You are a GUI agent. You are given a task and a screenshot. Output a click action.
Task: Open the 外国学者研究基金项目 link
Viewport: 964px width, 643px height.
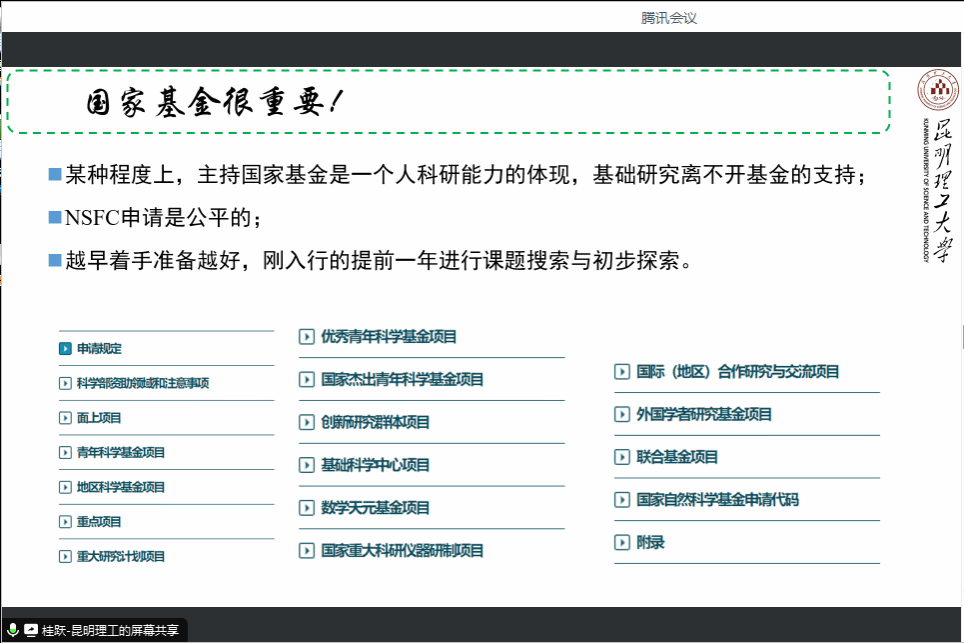[704, 415]
